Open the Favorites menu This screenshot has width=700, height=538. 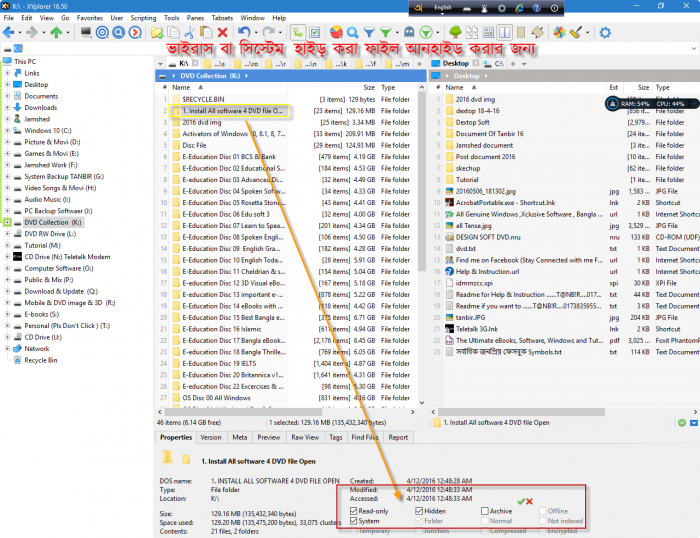(90, 18)
